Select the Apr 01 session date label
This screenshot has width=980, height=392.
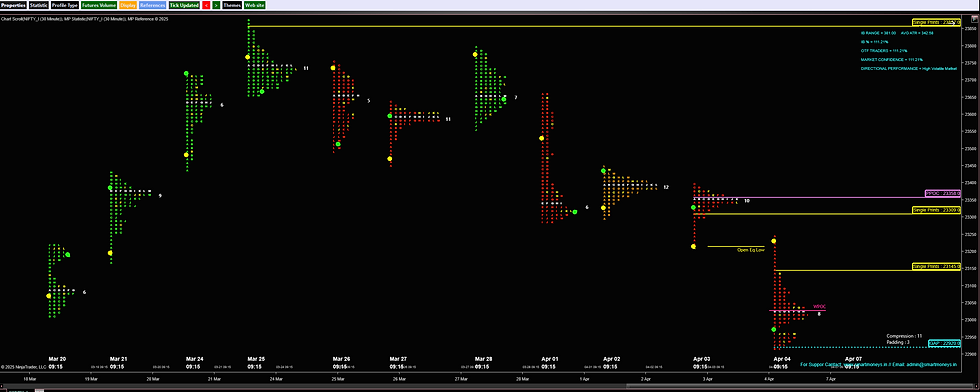tap(550, 359)
